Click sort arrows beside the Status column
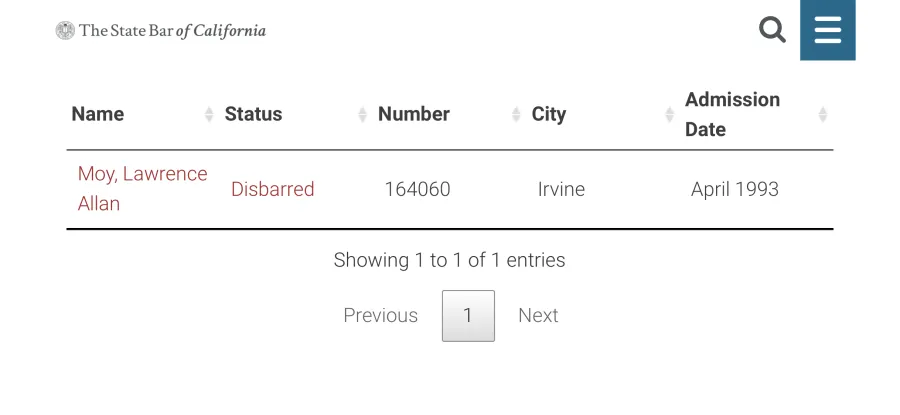This screenshot has width=900, height=415. [x=363, y=115]
